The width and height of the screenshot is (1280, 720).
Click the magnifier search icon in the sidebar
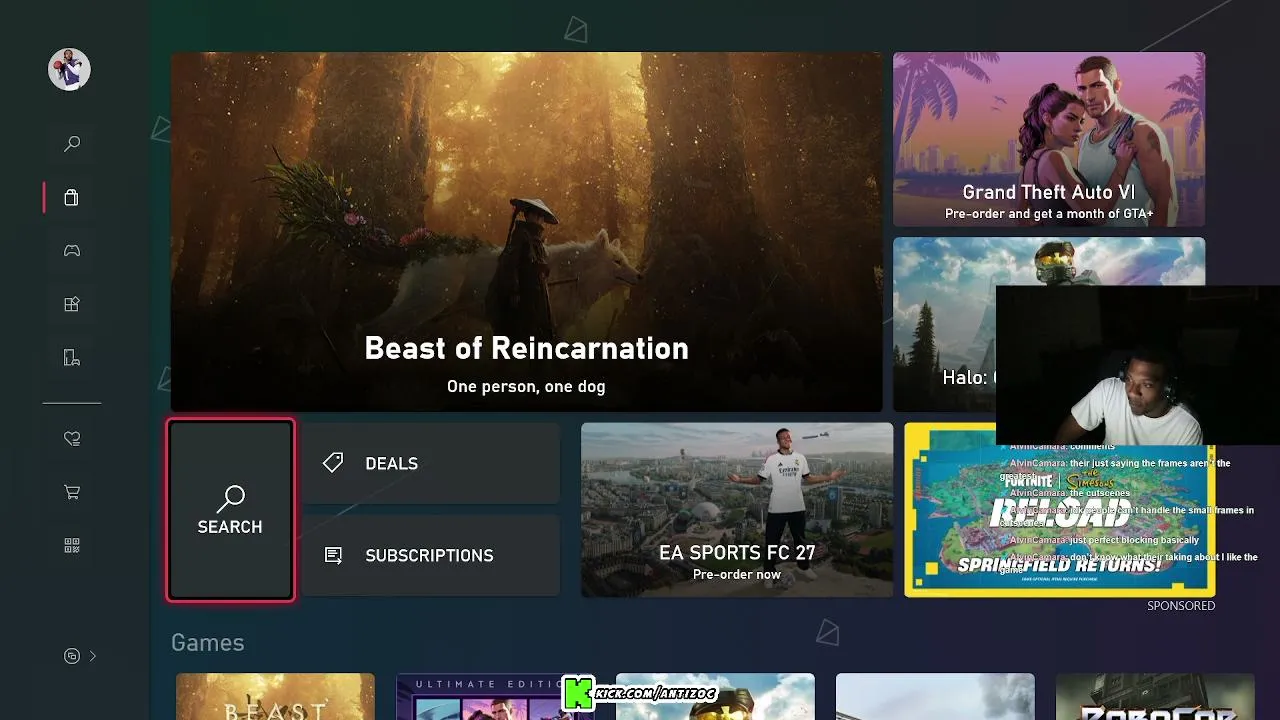[x=72, y=144]
